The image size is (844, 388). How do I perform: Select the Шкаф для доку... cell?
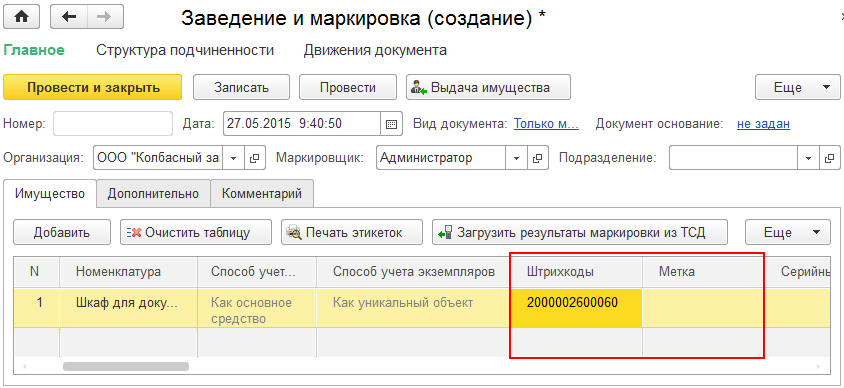(x=128, y=308)
